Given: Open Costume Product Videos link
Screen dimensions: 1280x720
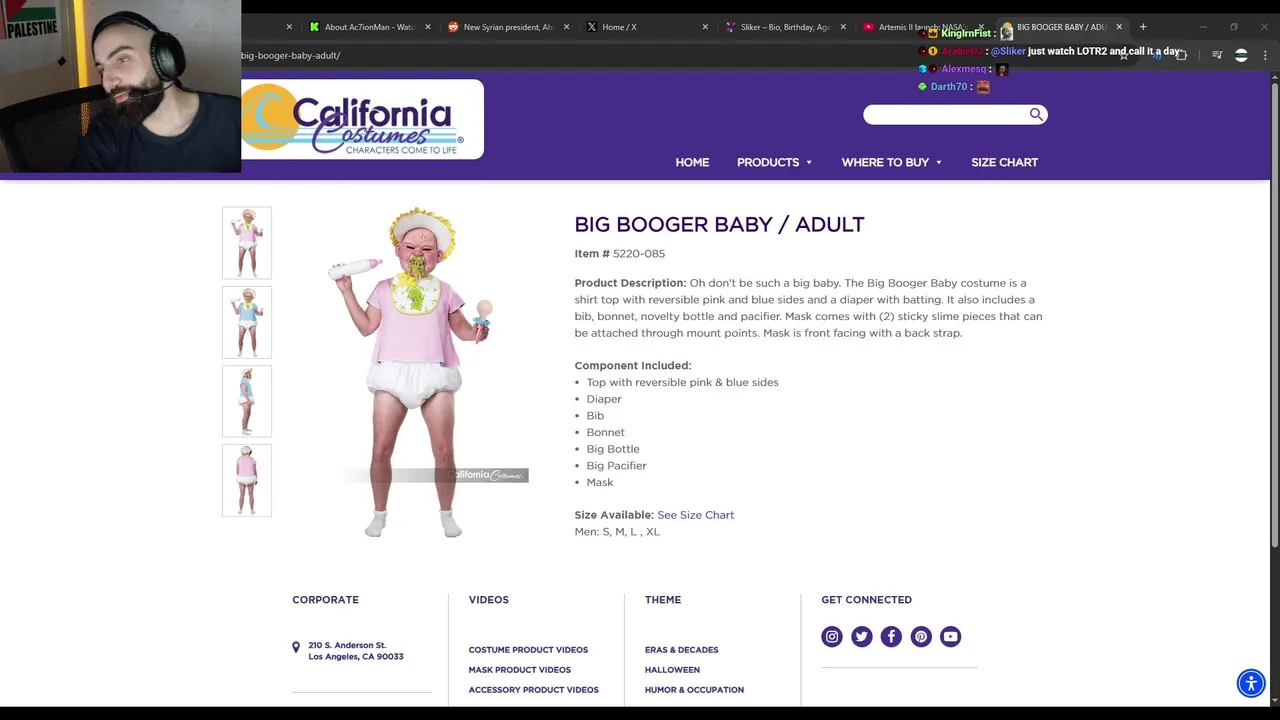Looking at the screenshot, I should 528,650.
